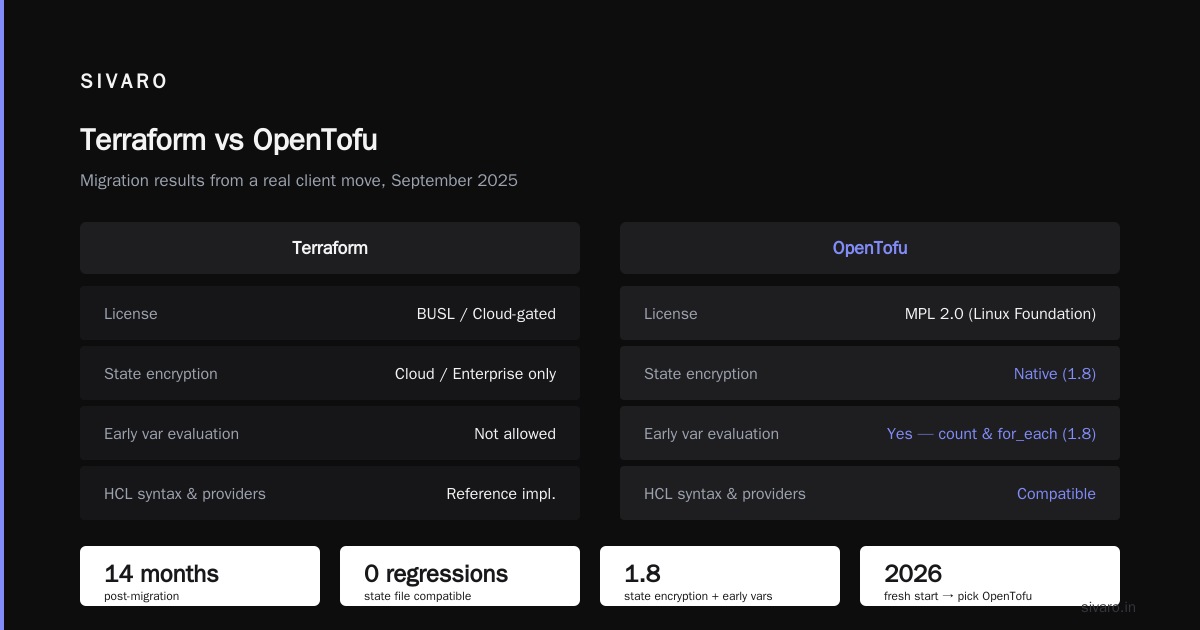
Task: Click 'Early var evaluation' label under Terraform
Action: [171, 434]
